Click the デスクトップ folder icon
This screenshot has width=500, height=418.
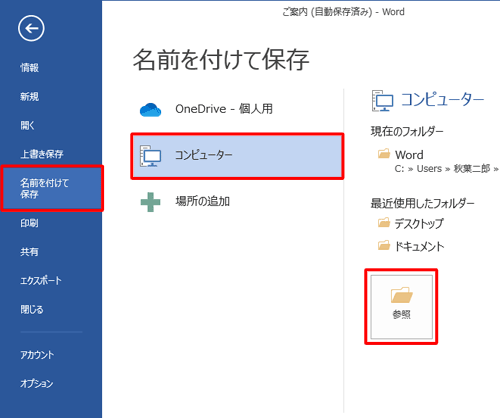tap(384, 222)
